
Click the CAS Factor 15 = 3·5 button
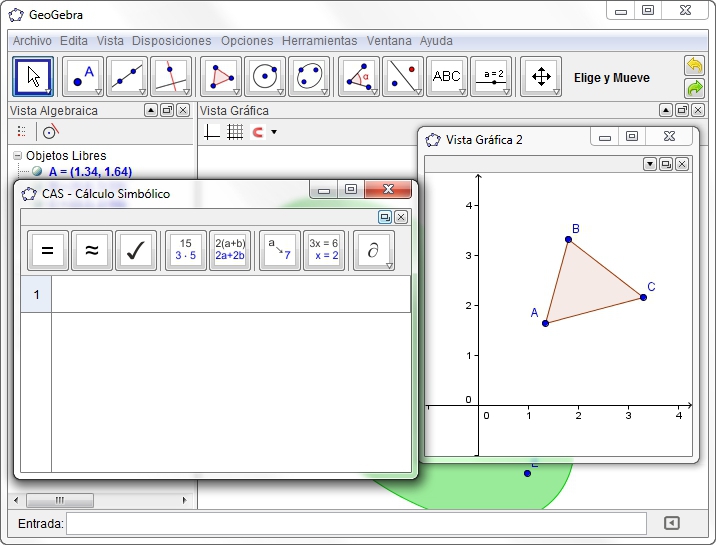186,251
